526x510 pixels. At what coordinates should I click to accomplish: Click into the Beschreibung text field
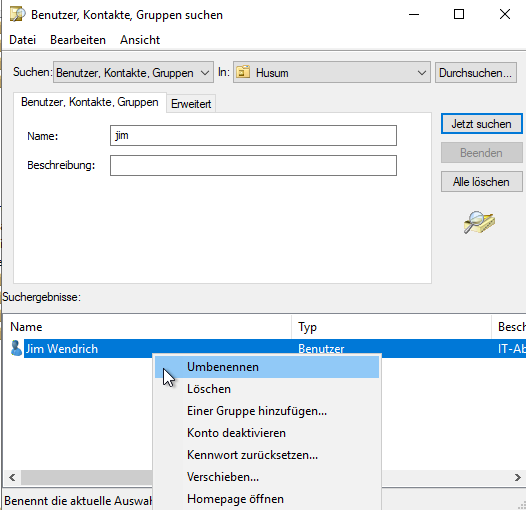coord(253,165)
